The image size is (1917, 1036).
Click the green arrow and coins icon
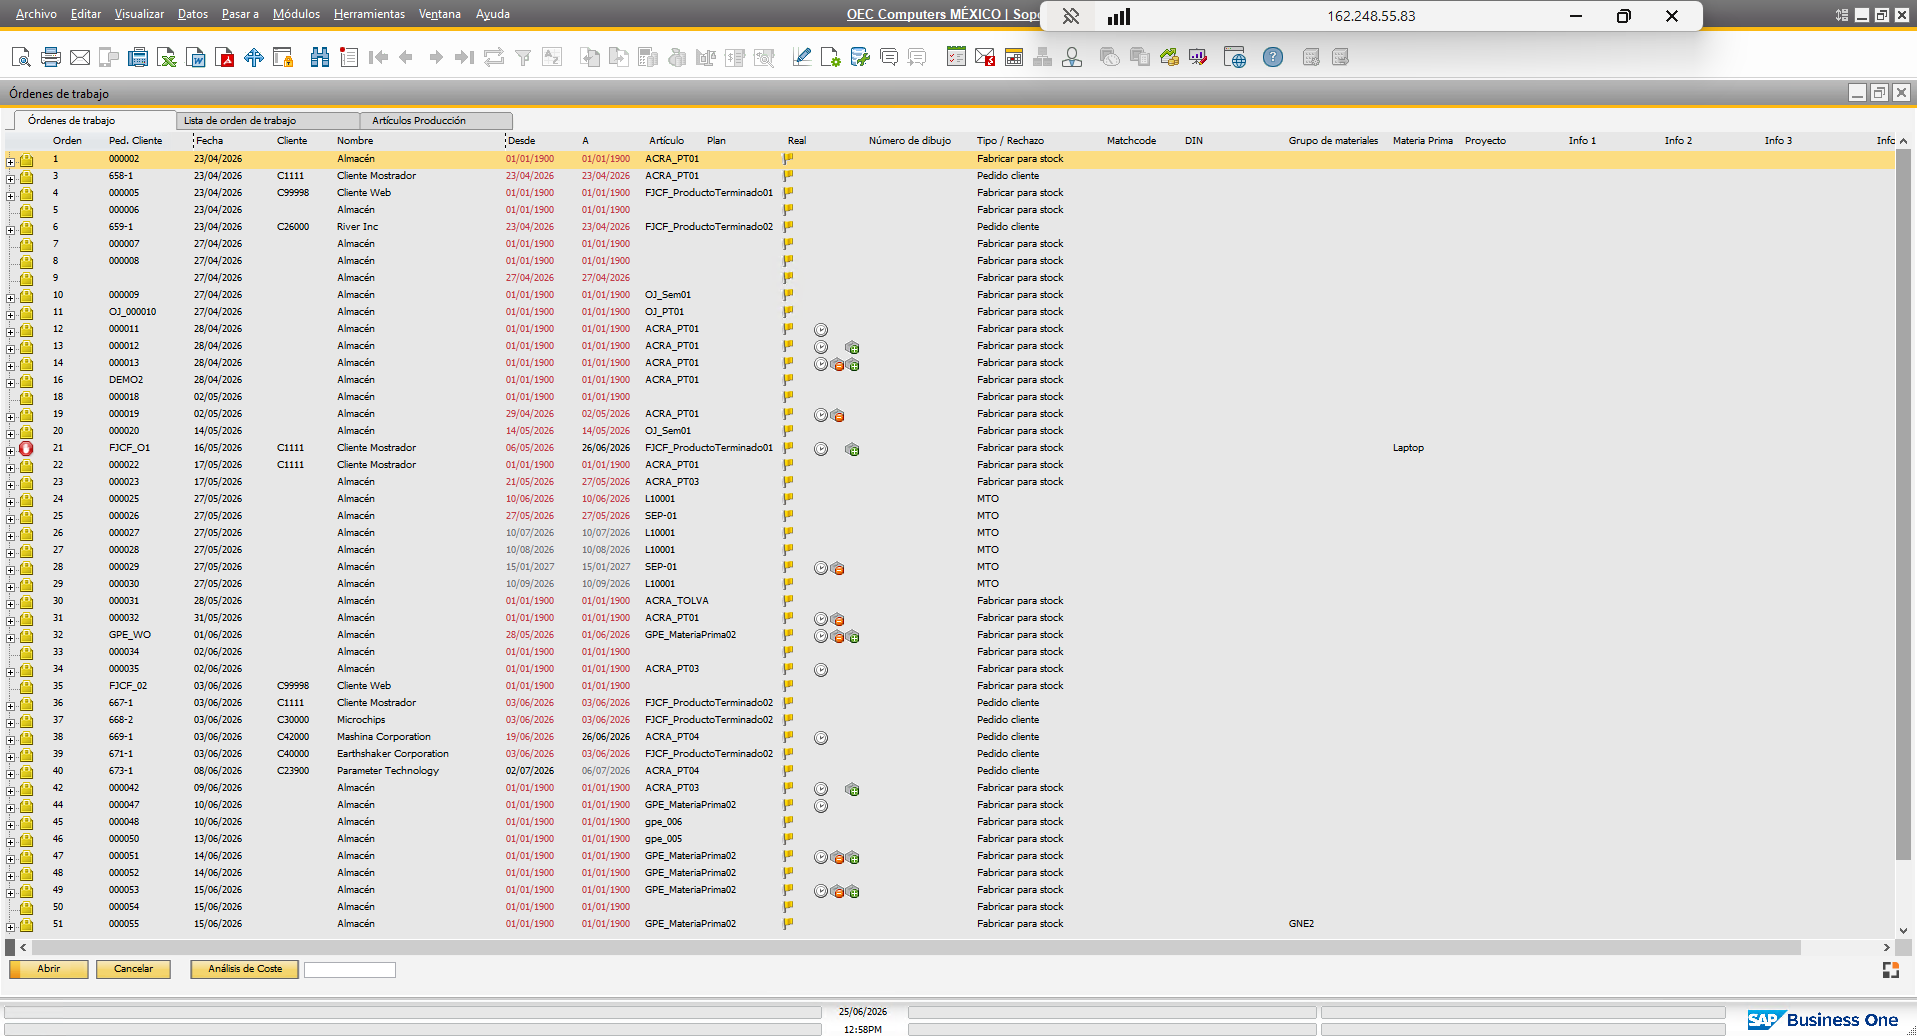point(1169,57)
